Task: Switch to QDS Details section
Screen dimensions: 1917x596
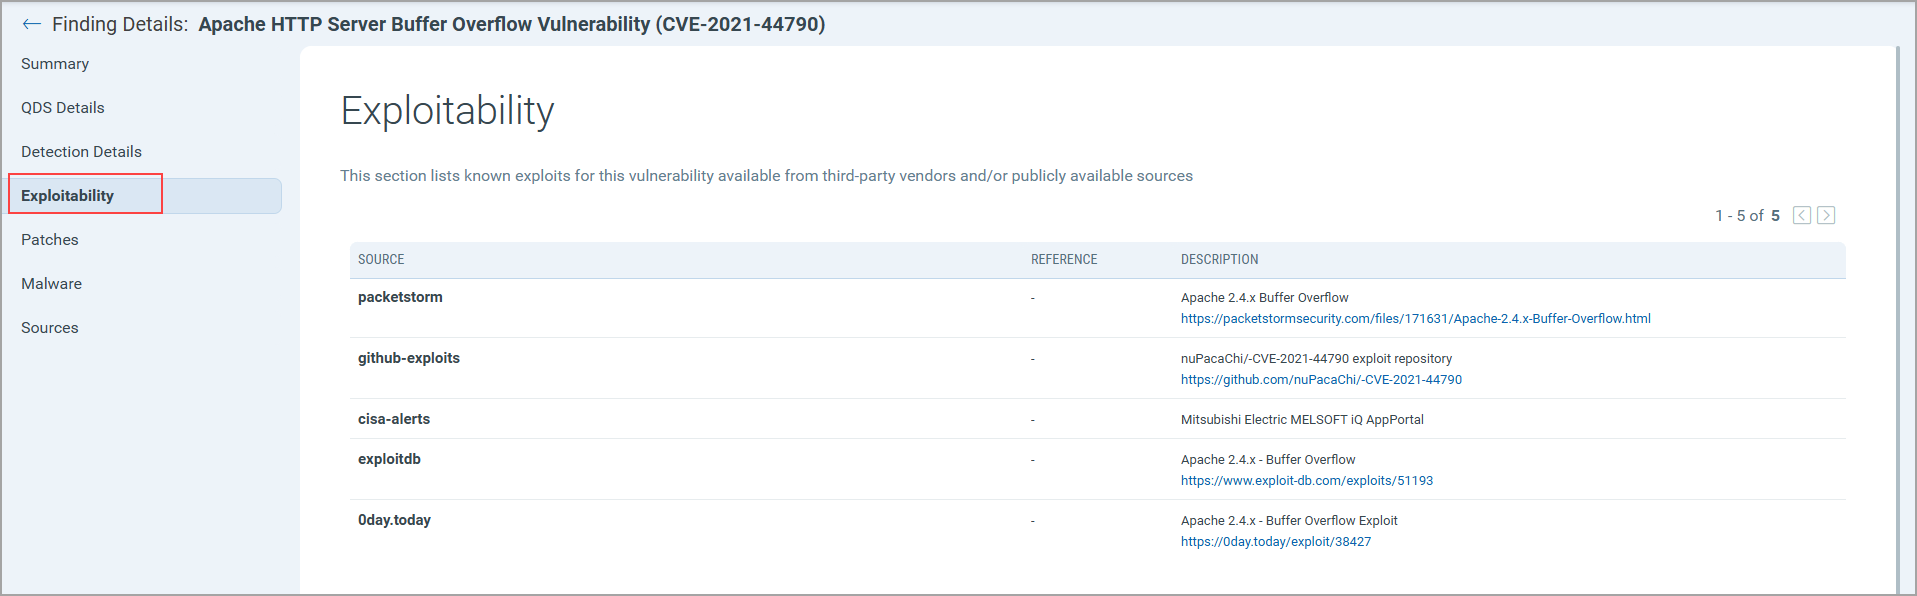Action: [x=63, y=108]
